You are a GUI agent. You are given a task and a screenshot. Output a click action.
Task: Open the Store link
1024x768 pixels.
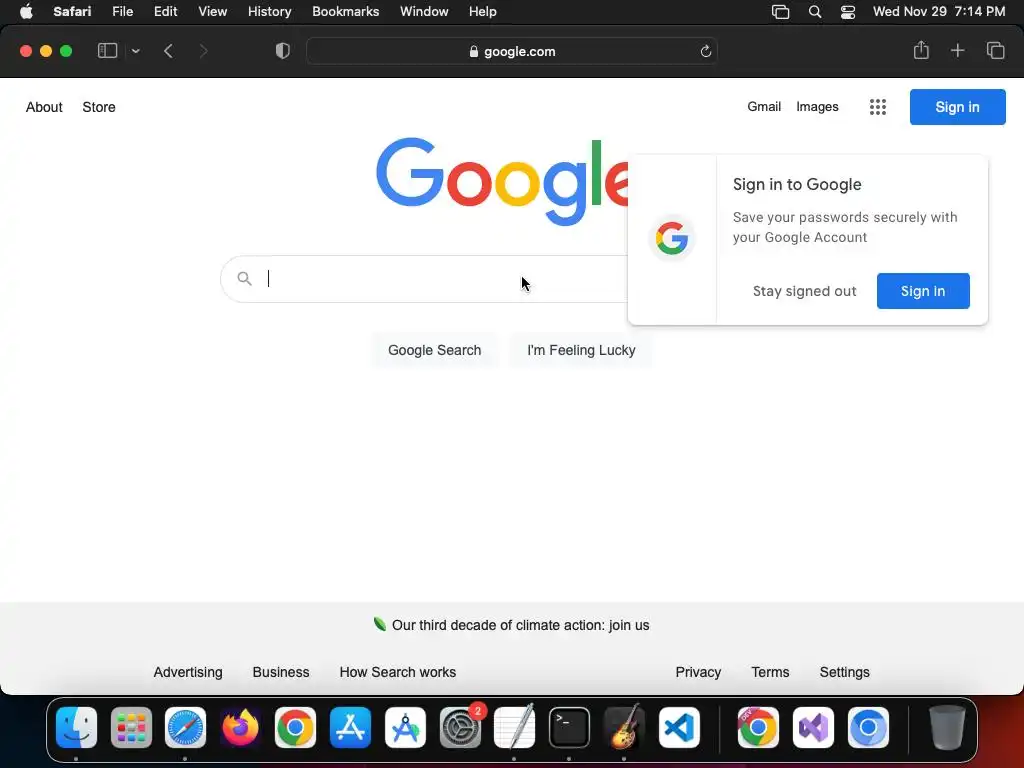point(99,107)
